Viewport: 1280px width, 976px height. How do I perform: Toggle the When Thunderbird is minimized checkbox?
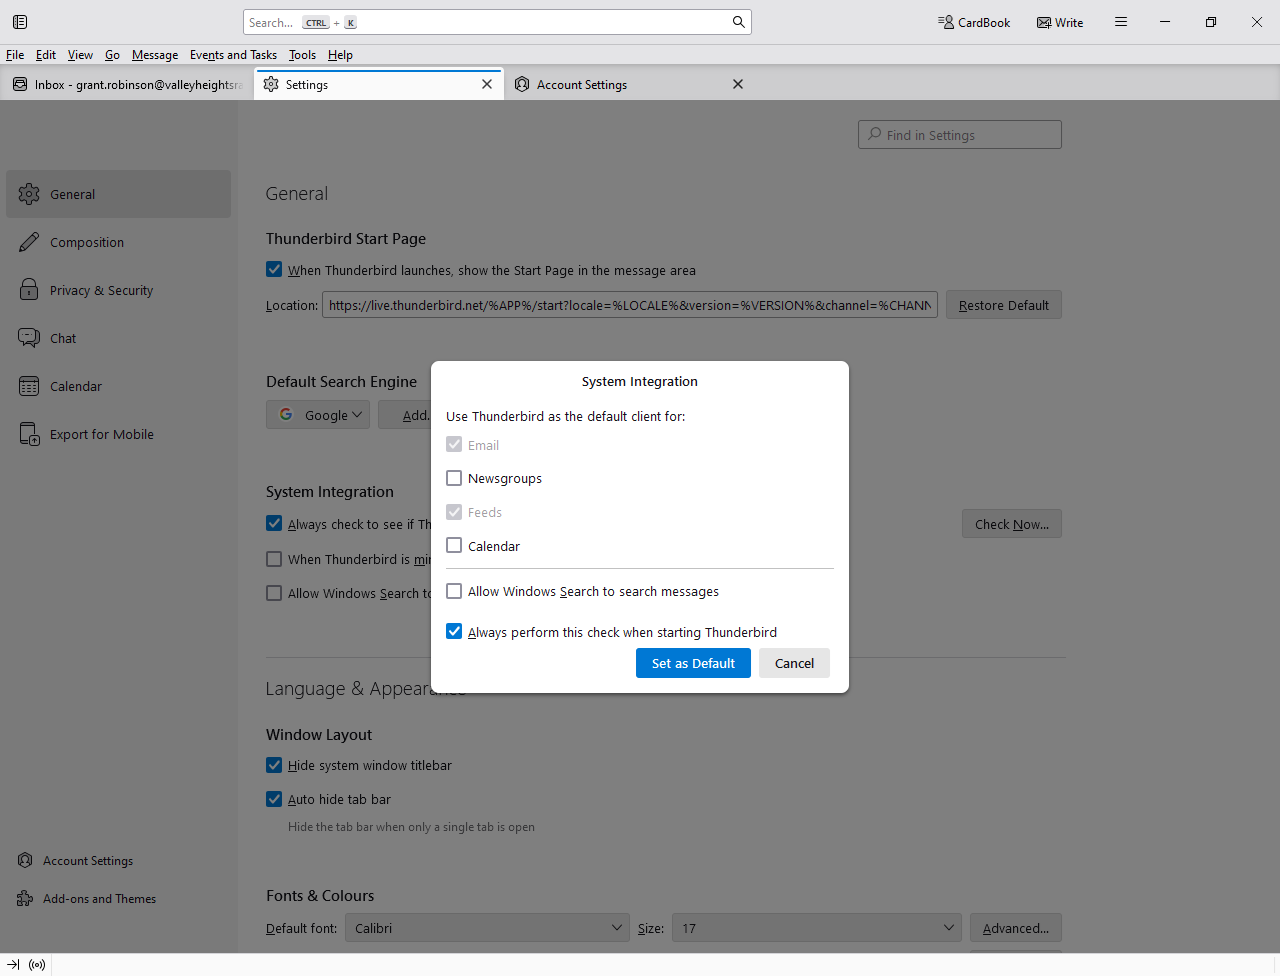(x=274, y=559)
